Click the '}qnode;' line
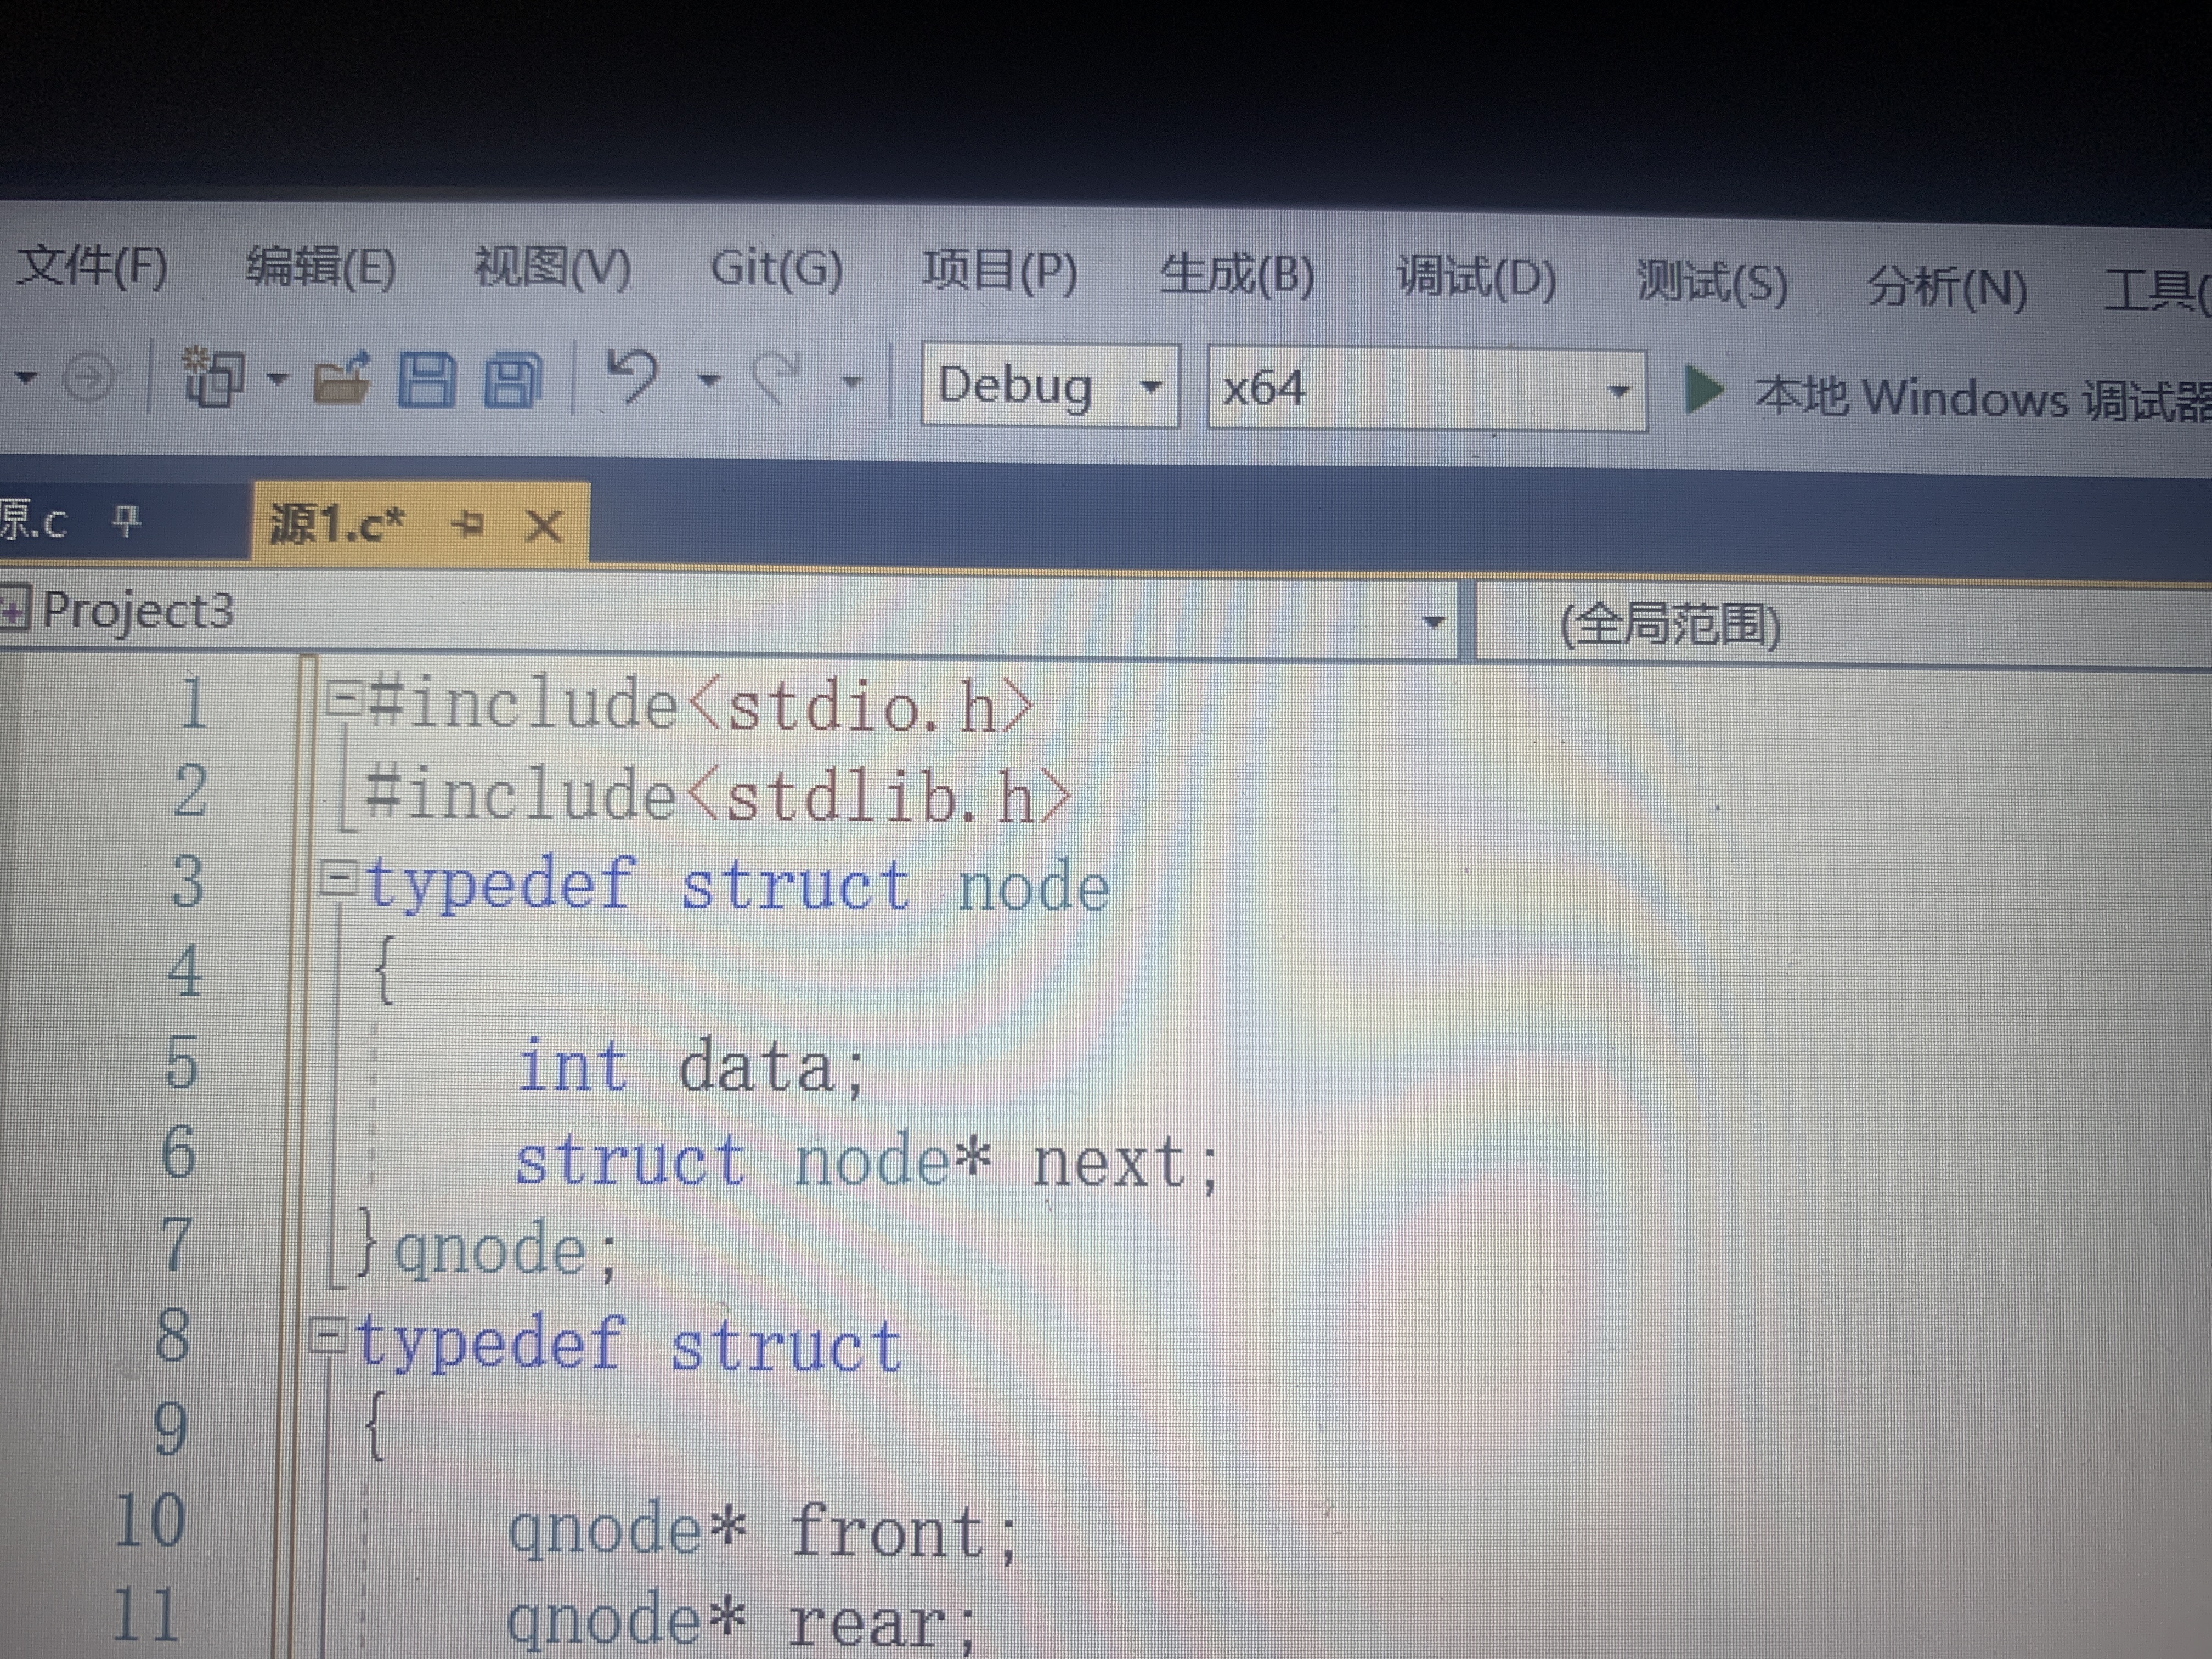2212x1659 pixels. coord(486,1247)
